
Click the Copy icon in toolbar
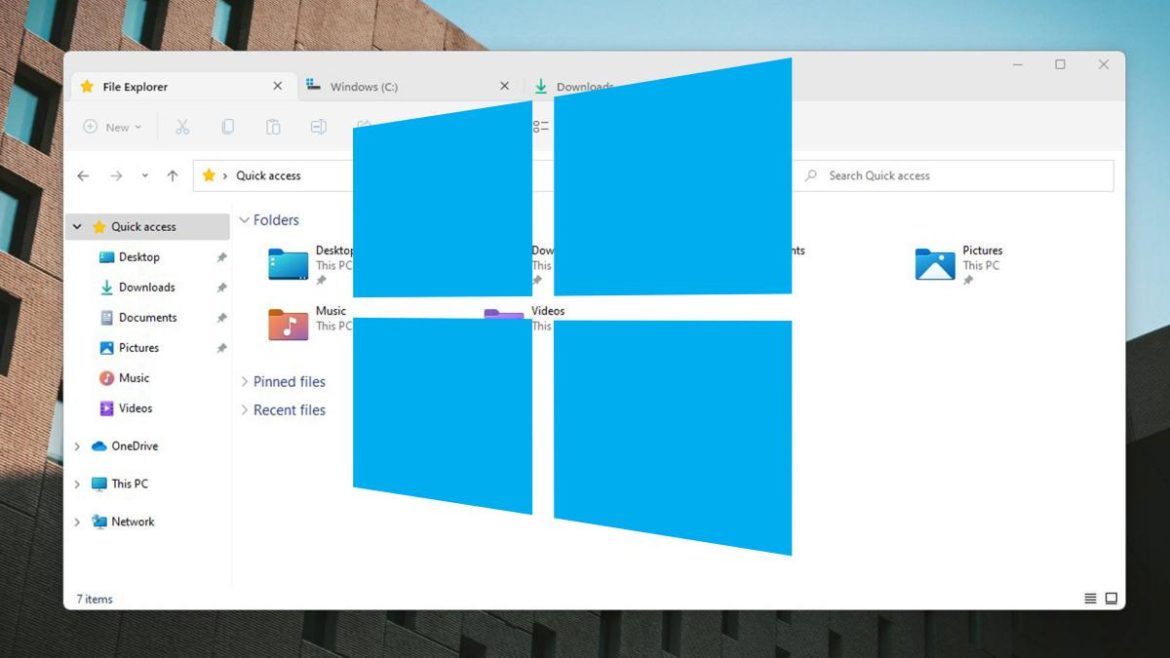tap(228, 127)
